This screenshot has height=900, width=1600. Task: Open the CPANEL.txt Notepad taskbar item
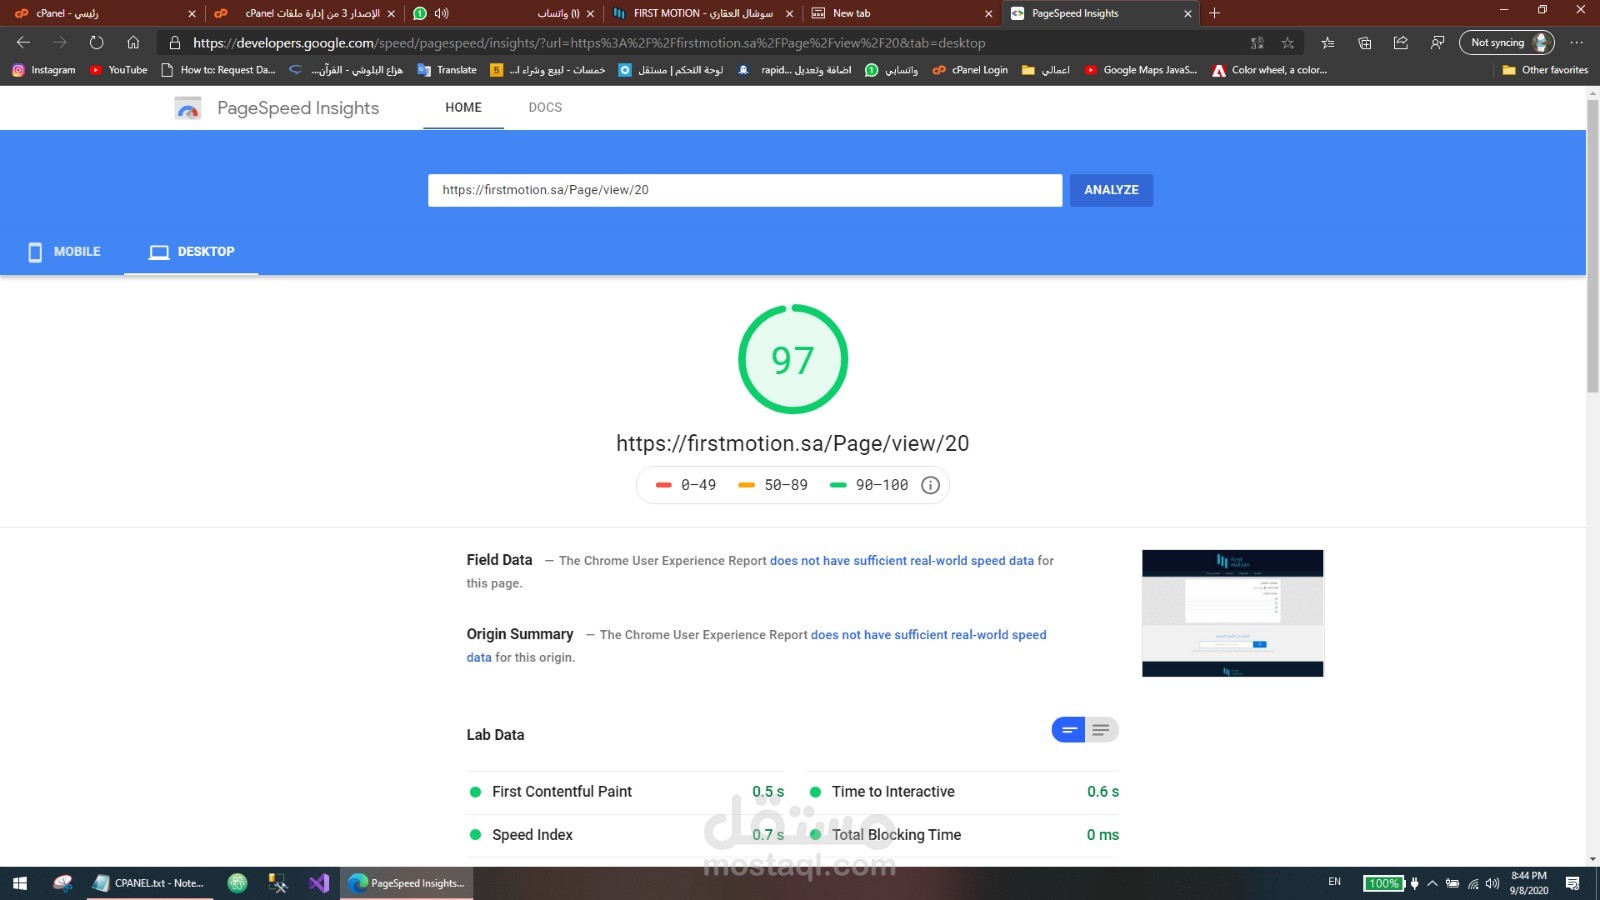[150, 883]
